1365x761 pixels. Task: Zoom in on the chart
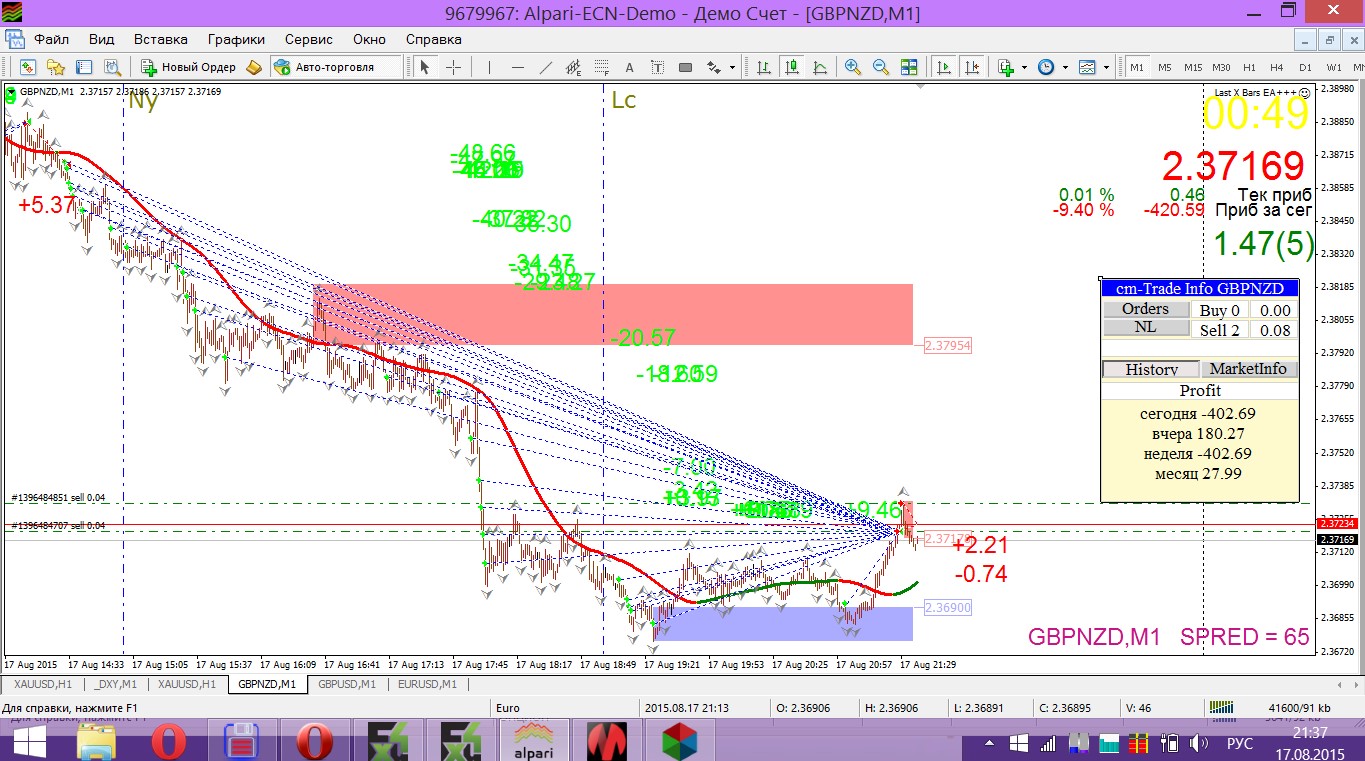[852, 67]
